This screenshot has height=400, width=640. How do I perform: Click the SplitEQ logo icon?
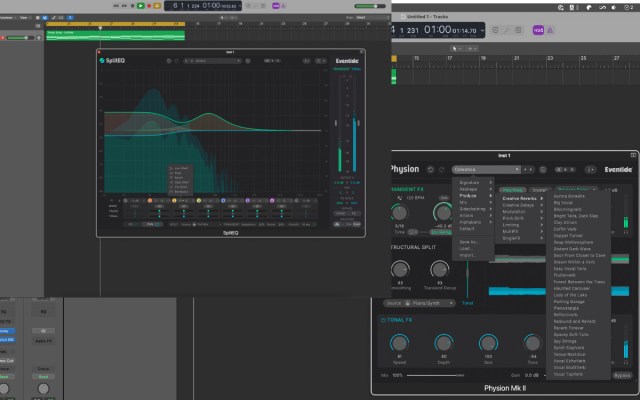point(102,60)
